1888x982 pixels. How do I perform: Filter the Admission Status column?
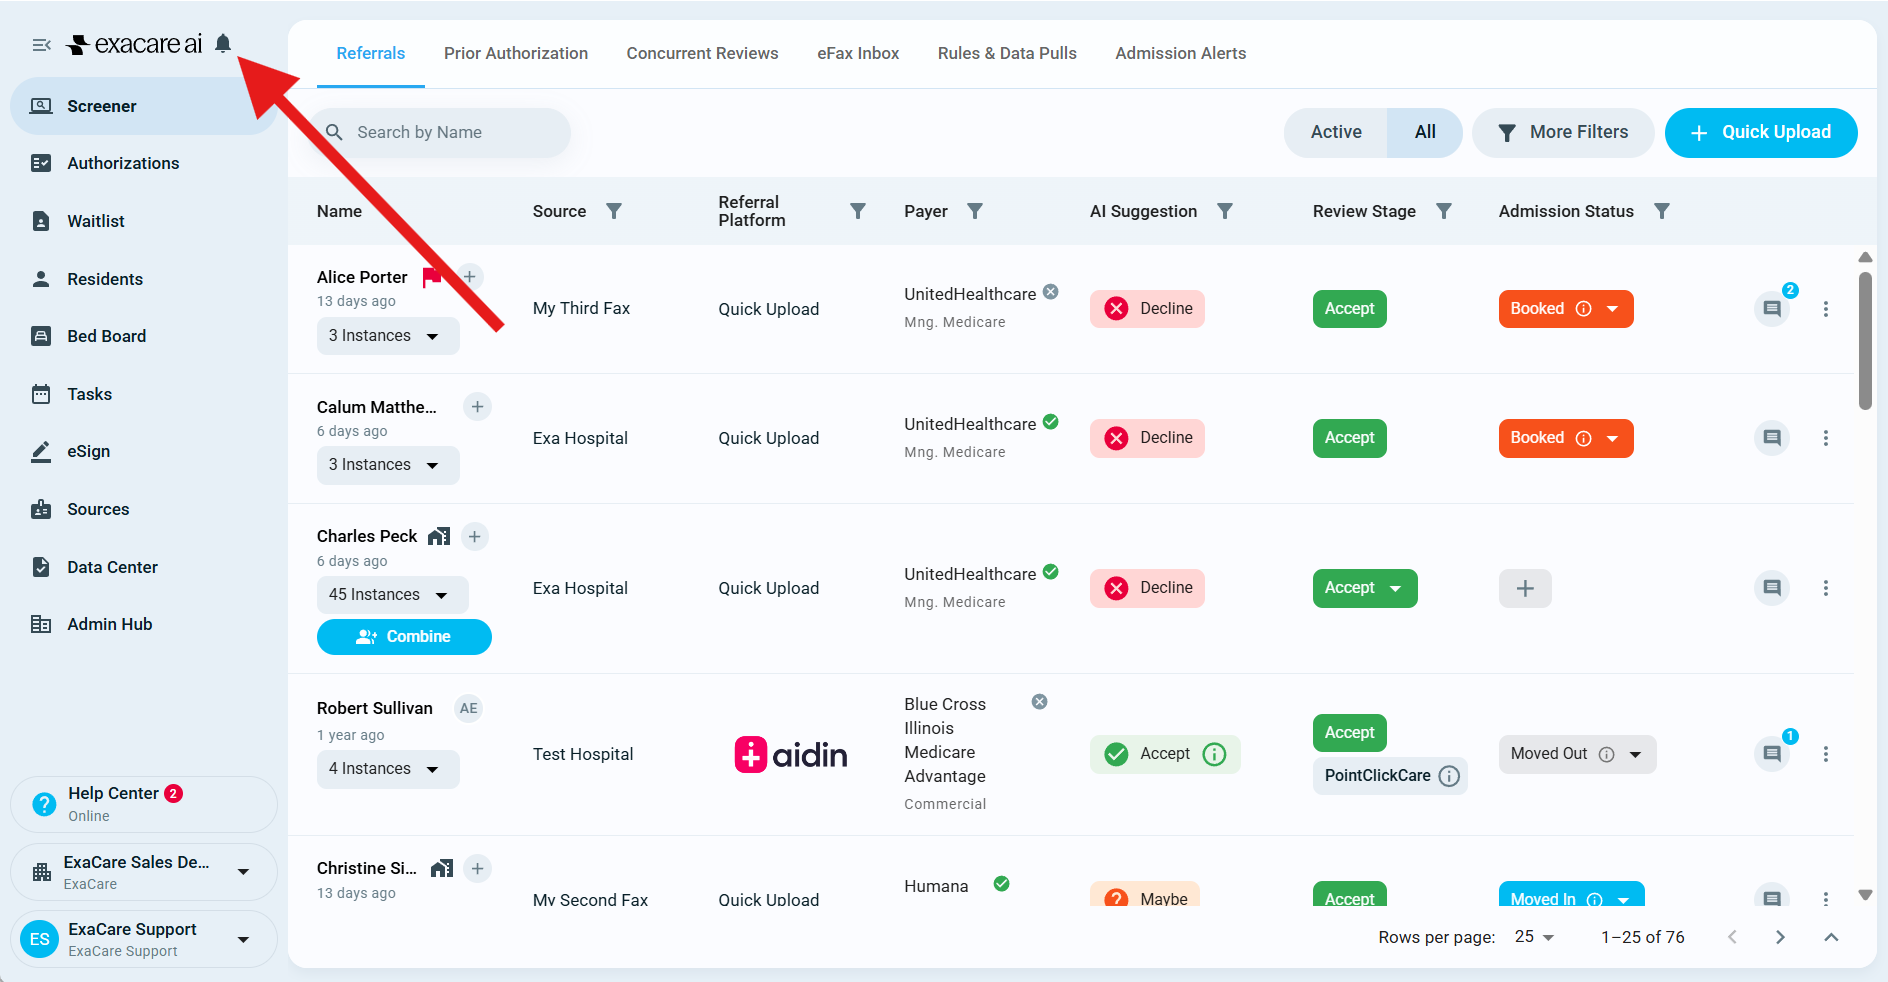1662,211
